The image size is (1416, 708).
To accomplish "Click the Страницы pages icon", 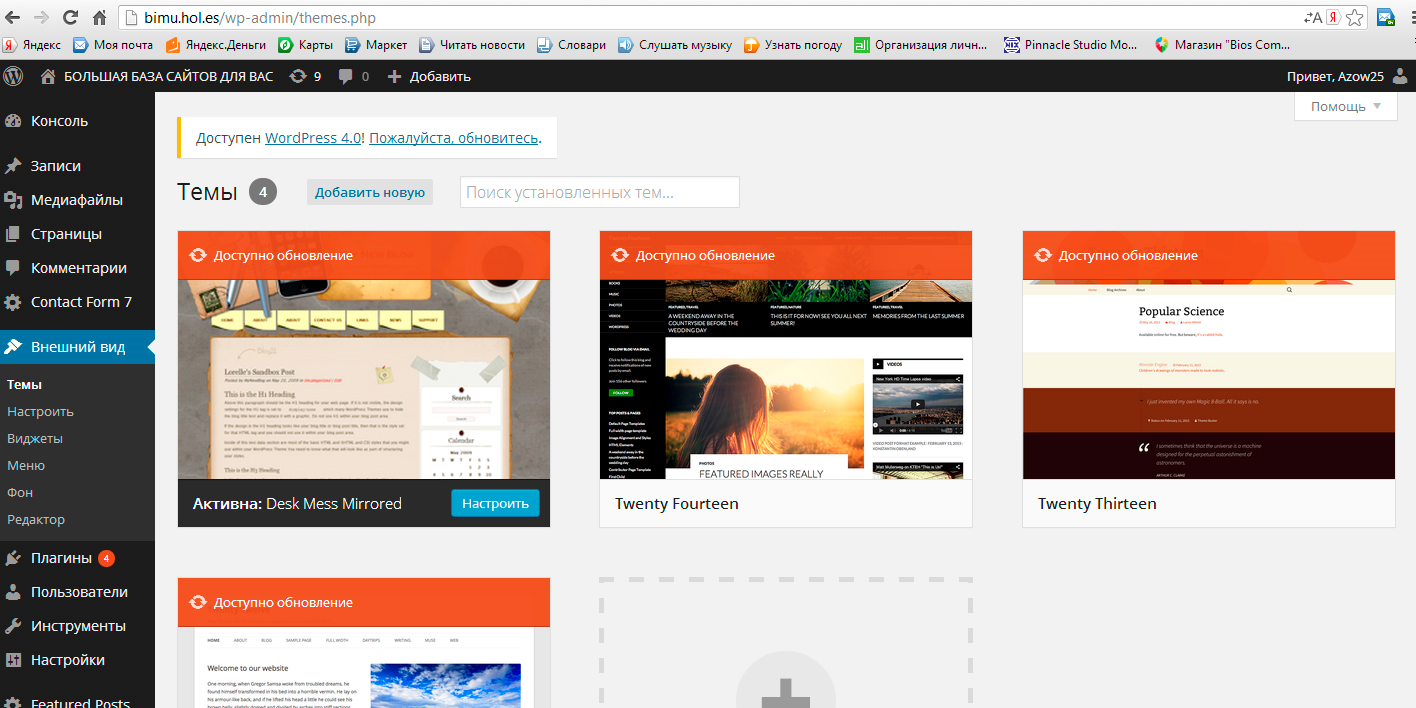I will [x=13, y=234].
